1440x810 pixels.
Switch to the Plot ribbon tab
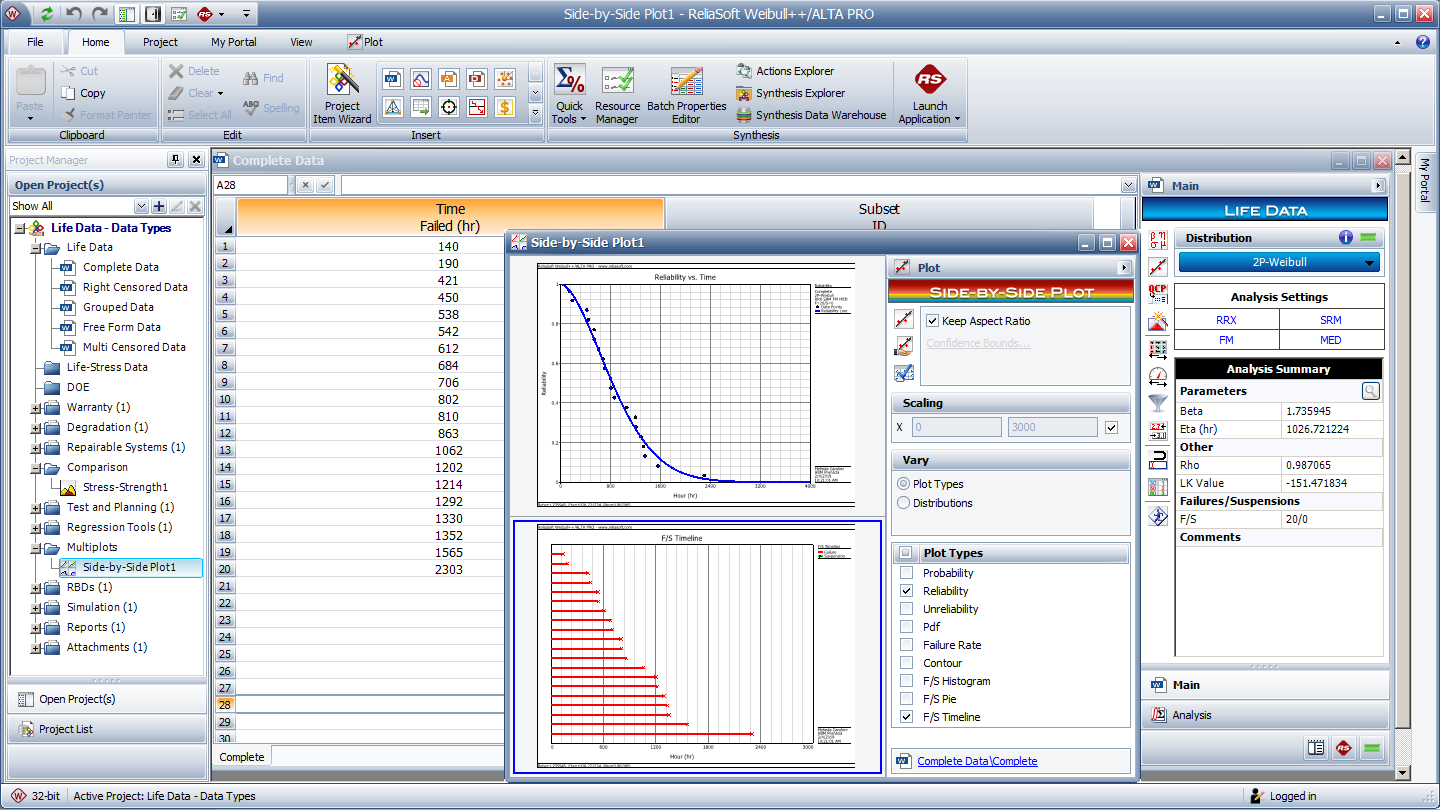coord(365,42)
